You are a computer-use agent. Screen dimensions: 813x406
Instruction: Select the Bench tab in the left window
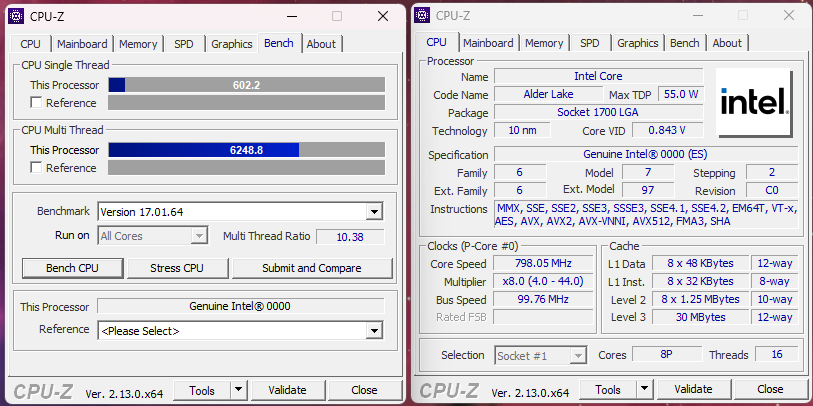pyautogui.click(x=279, y=43)
